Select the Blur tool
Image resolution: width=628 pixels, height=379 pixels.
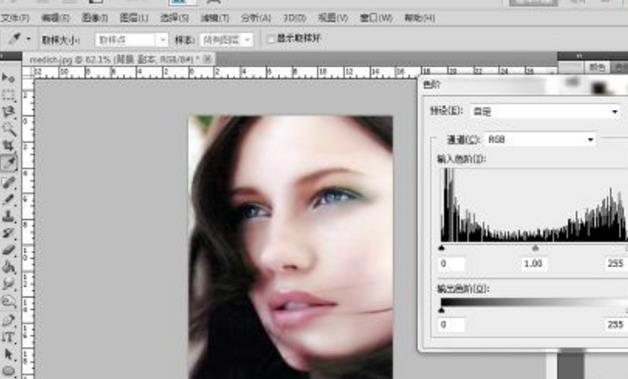pyautogui.click(x=8, y=284)
